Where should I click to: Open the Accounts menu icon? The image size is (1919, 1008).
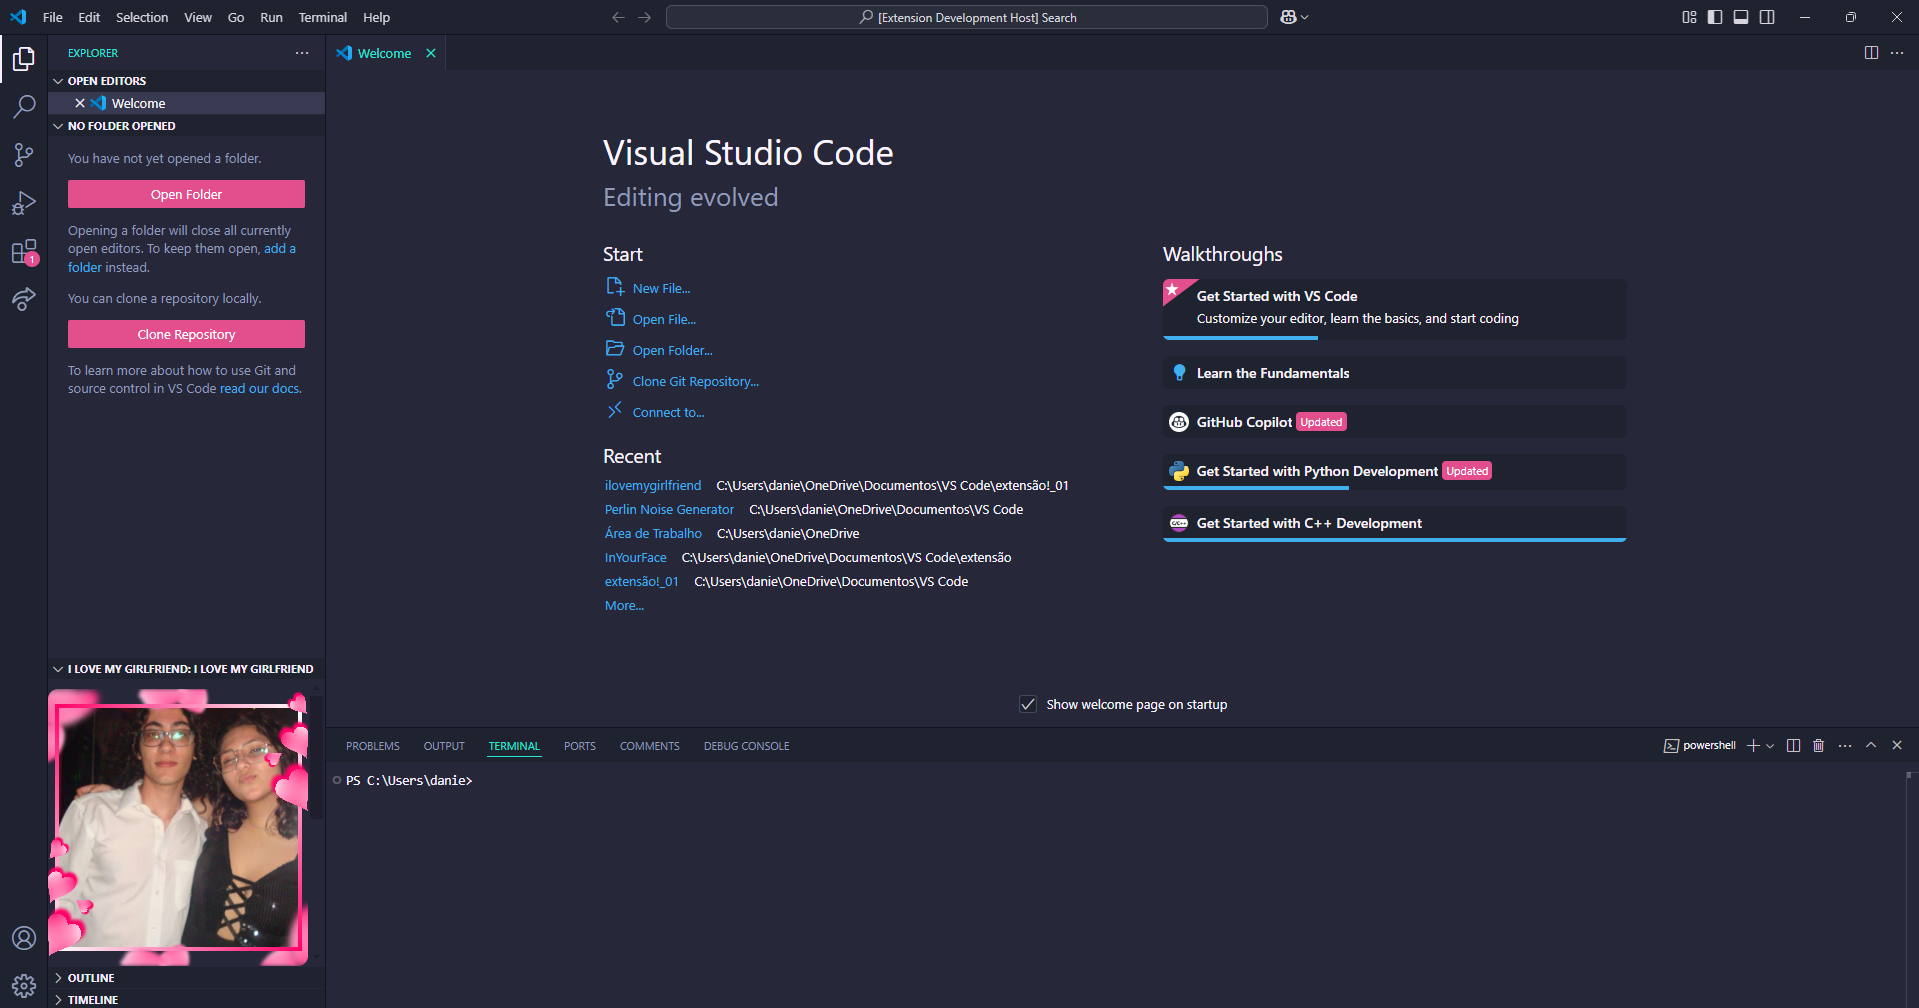(24, 938)
